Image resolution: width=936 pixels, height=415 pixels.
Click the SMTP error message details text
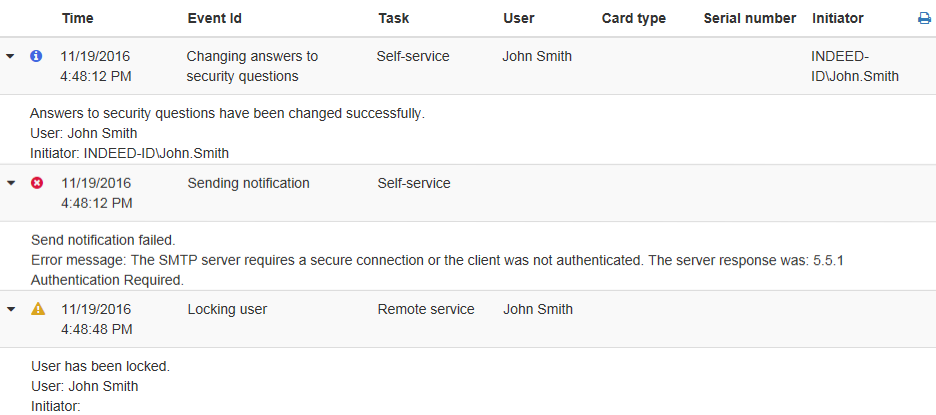tap(437, 270)
